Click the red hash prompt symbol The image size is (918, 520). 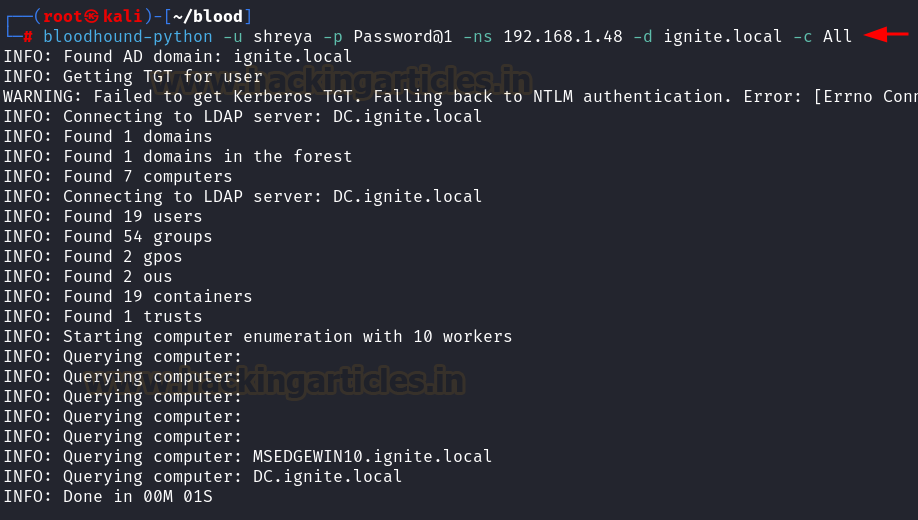[28, 37]
